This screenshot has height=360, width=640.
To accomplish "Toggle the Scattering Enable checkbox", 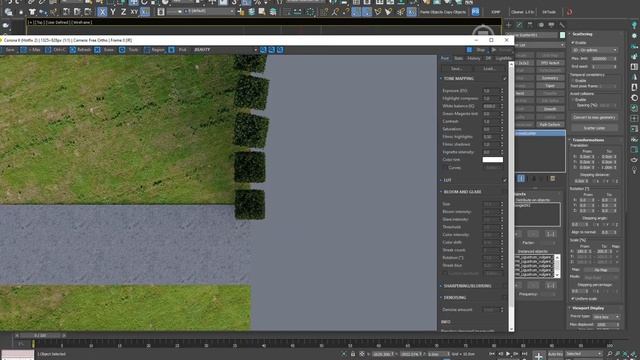I will coord(573,42).
